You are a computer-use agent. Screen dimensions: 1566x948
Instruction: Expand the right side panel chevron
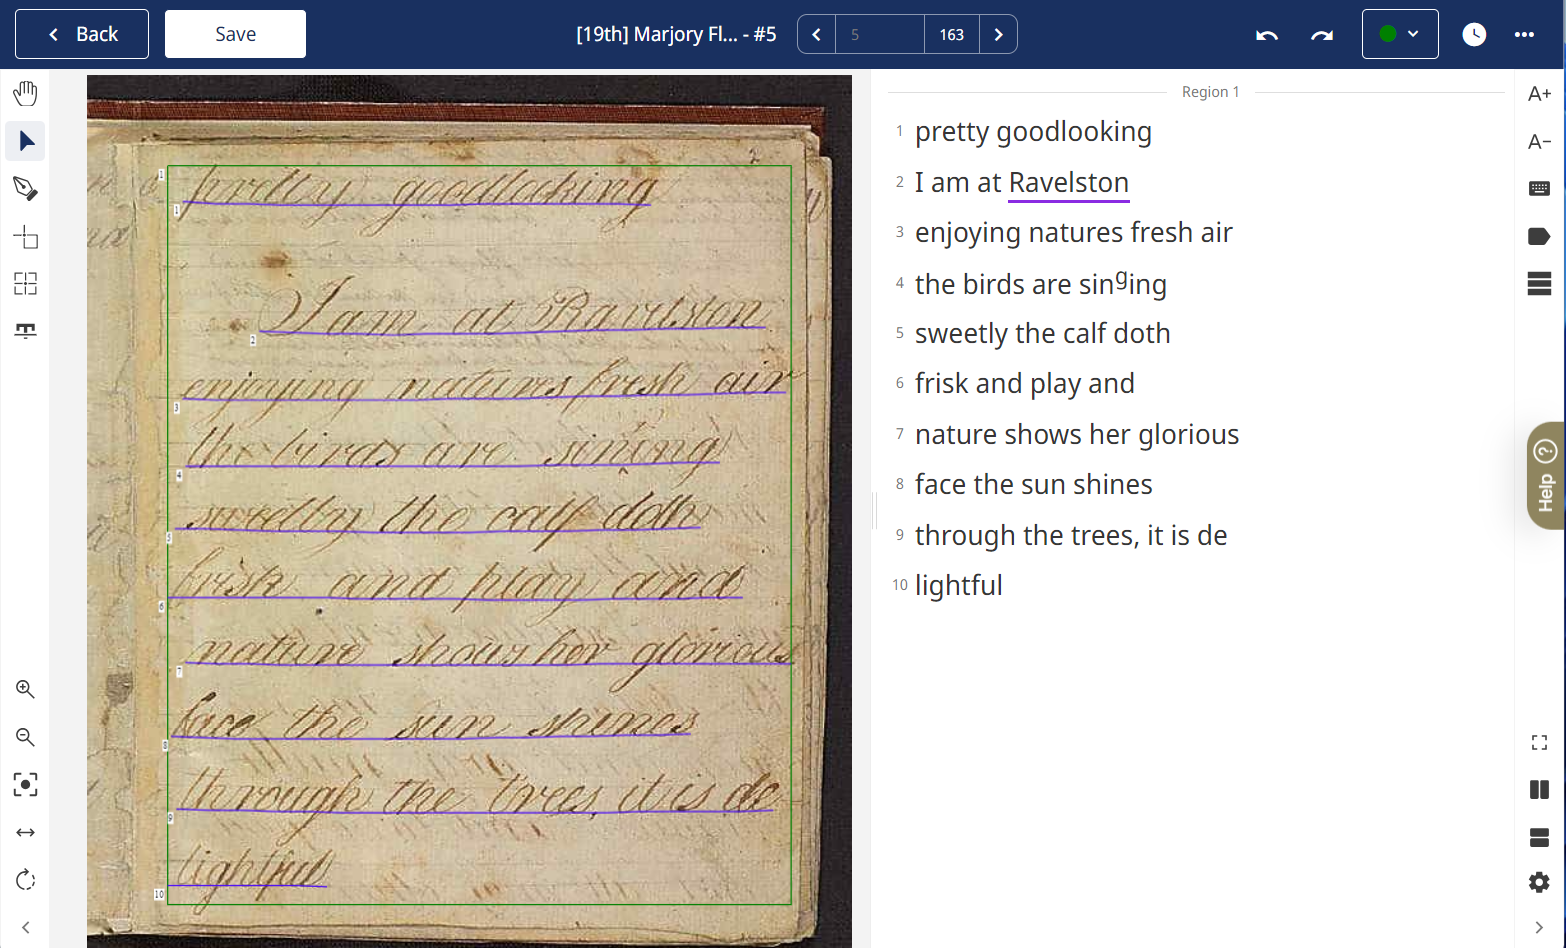tap(1539, 928)
